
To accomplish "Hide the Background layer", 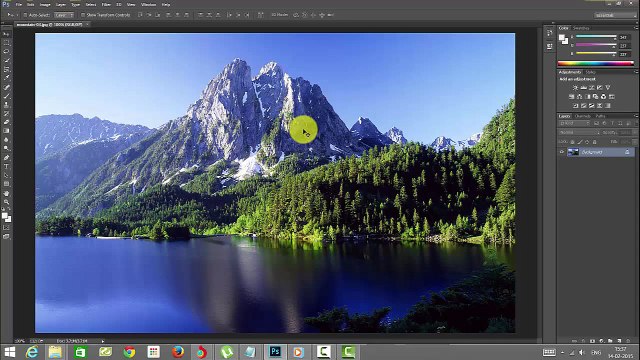I will click(562, 152).
